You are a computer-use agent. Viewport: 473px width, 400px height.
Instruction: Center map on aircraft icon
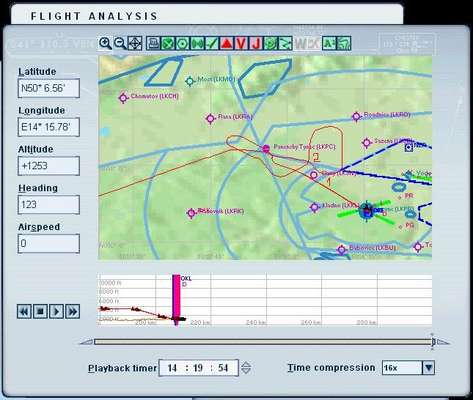point(135,43)
